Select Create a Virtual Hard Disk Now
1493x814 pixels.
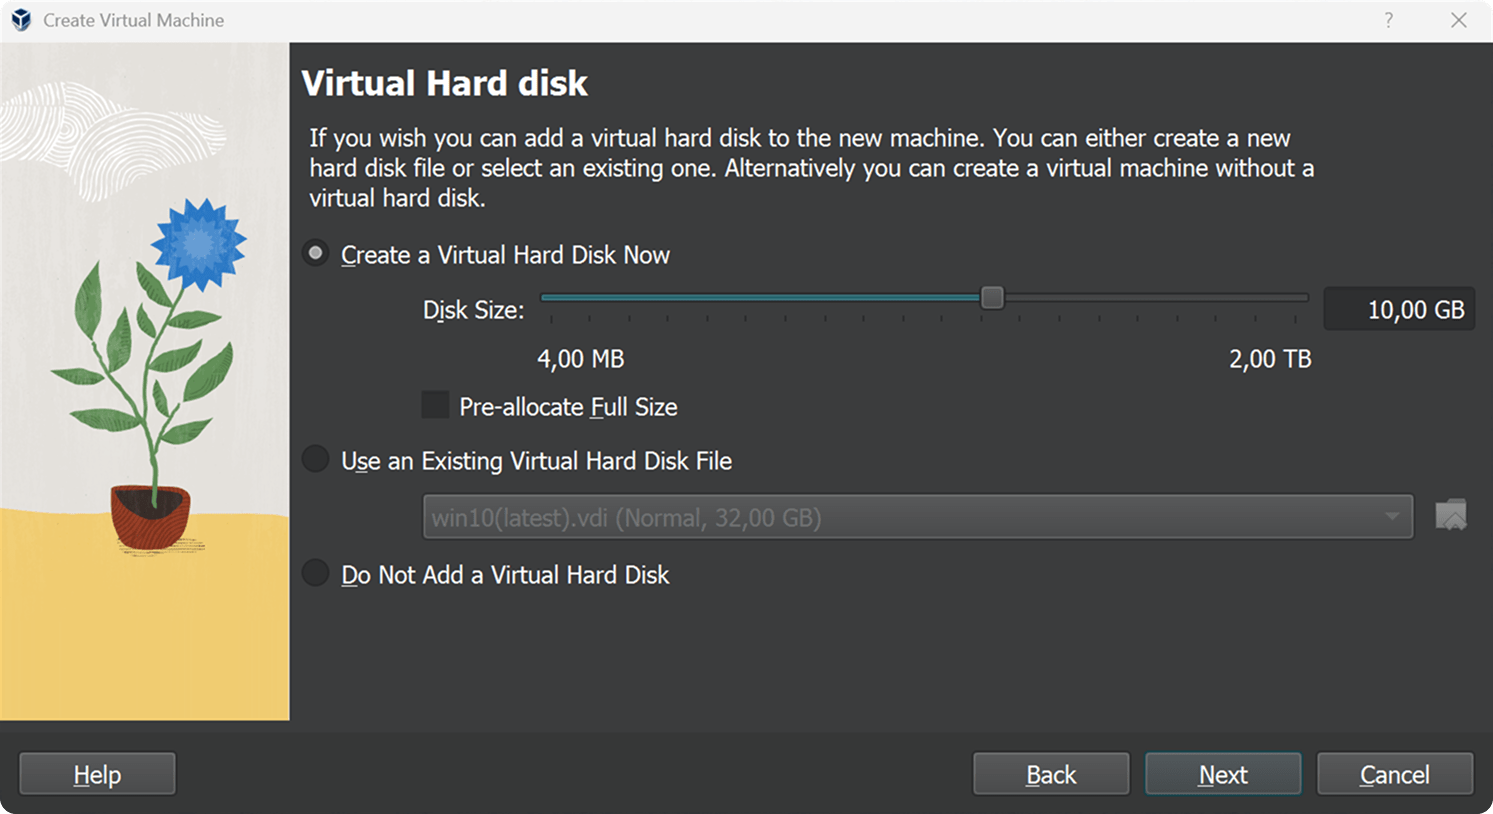pos(316,254)
